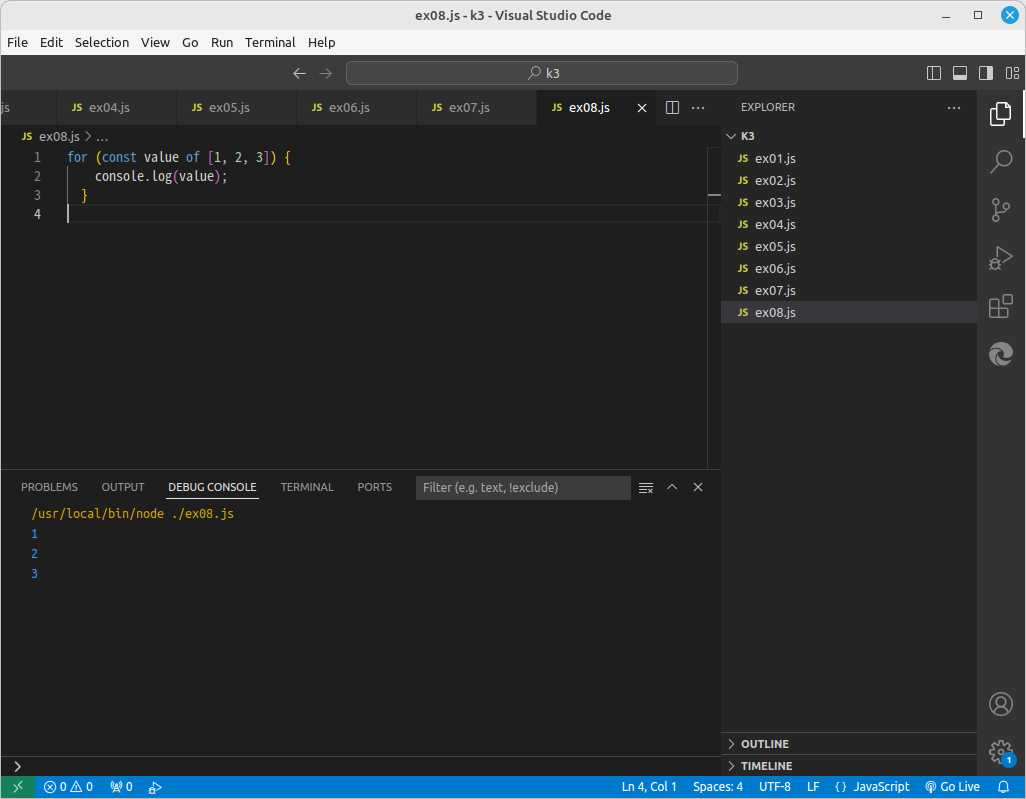
Task: Open the Search view in activity bar
Action: tap(1000, 162)
